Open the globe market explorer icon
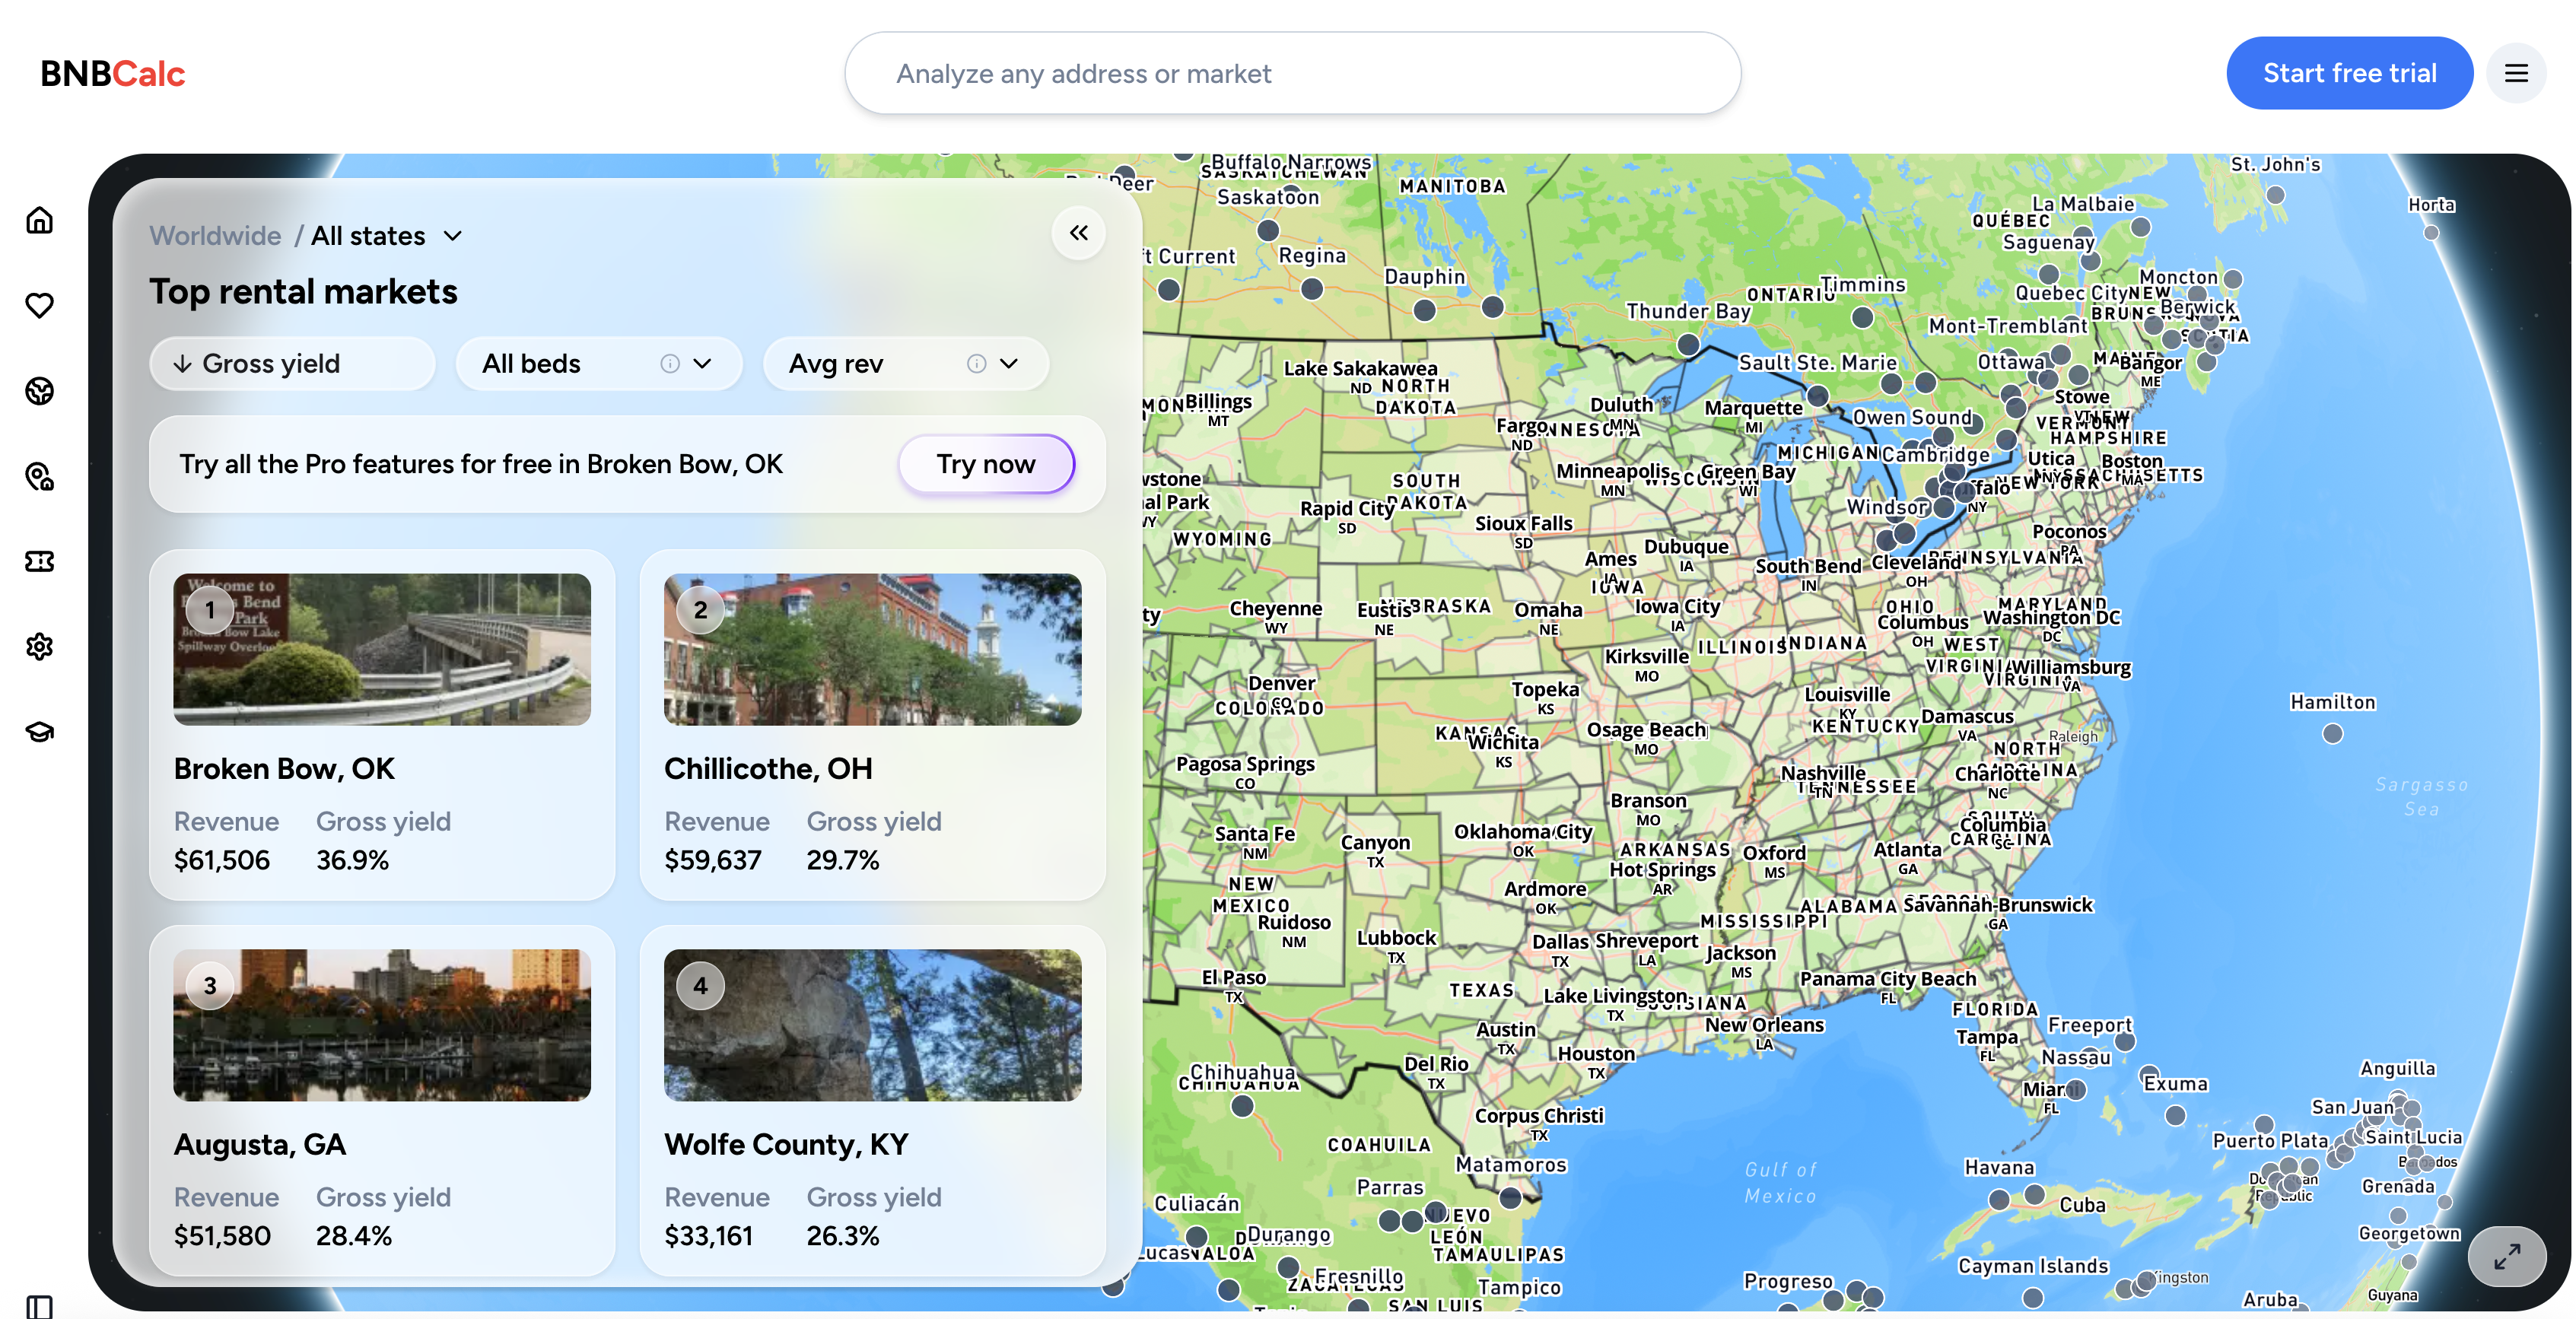This screenshot has width=2576, height=1319. coord(39,391)
